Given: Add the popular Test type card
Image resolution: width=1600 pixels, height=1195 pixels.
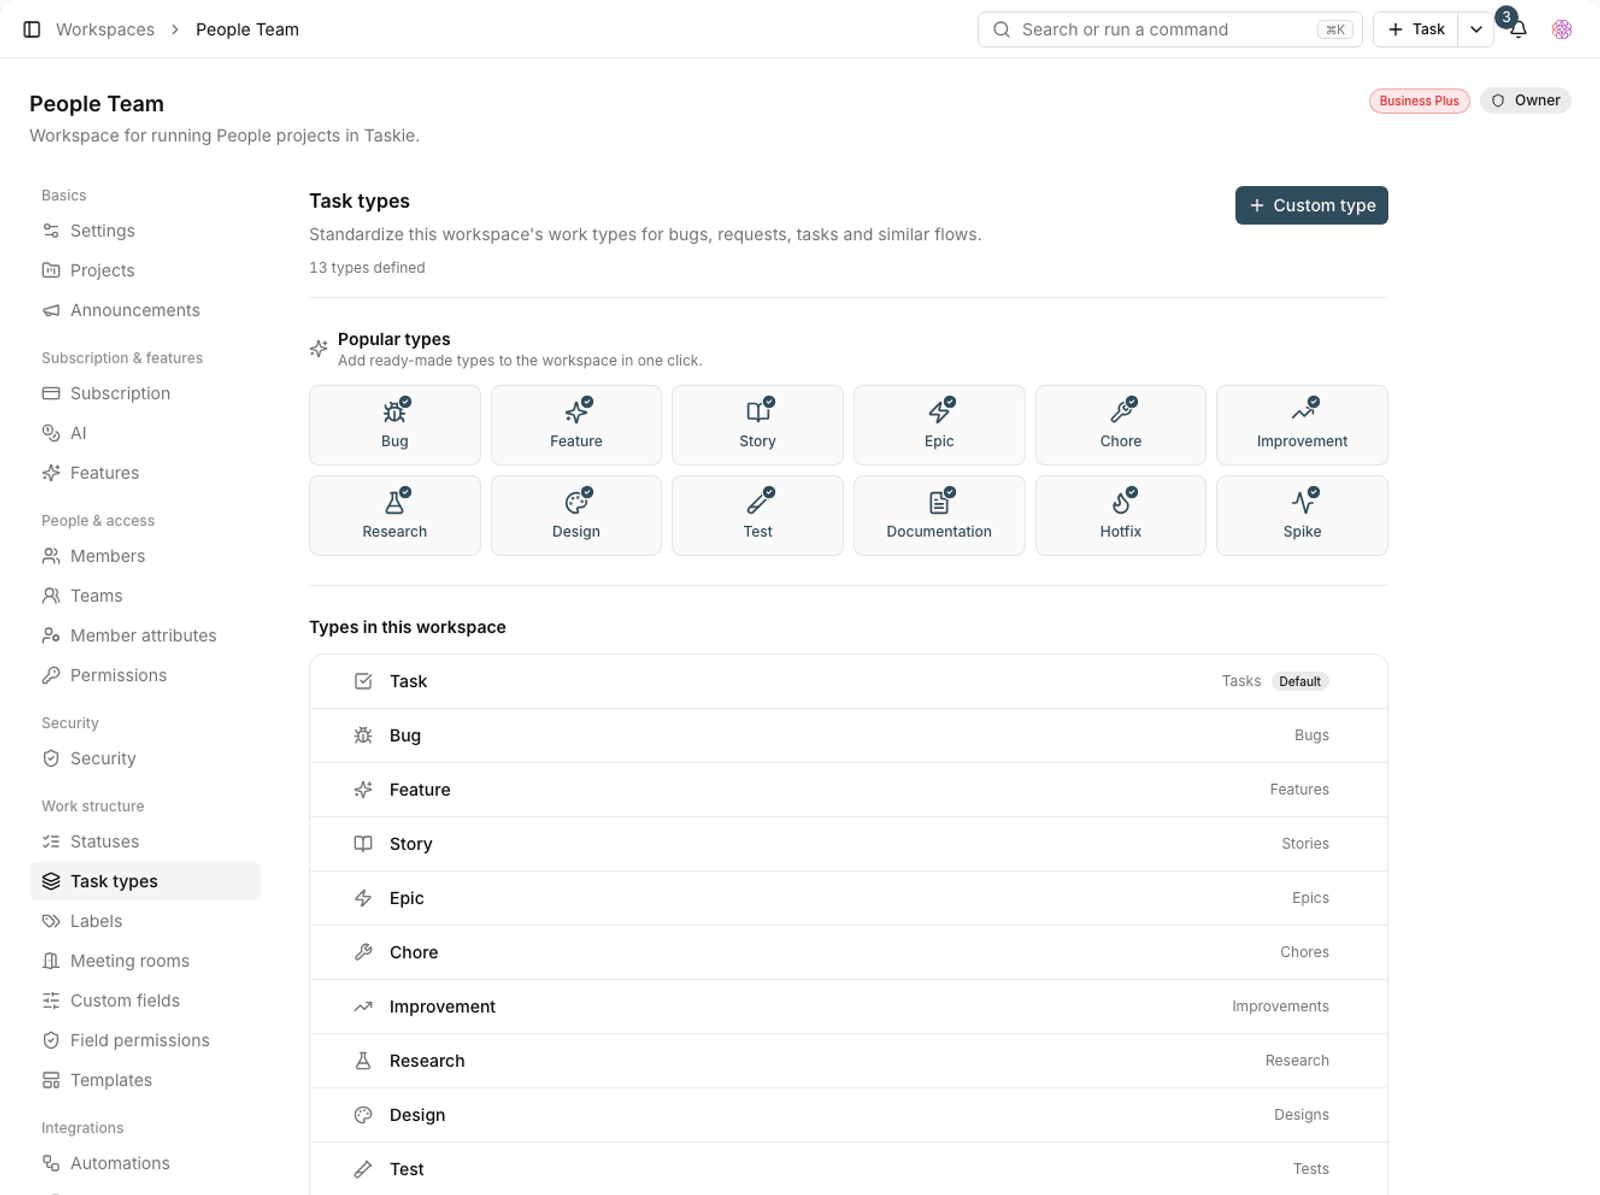Looking at the screenshot, I should coord(758,515).
